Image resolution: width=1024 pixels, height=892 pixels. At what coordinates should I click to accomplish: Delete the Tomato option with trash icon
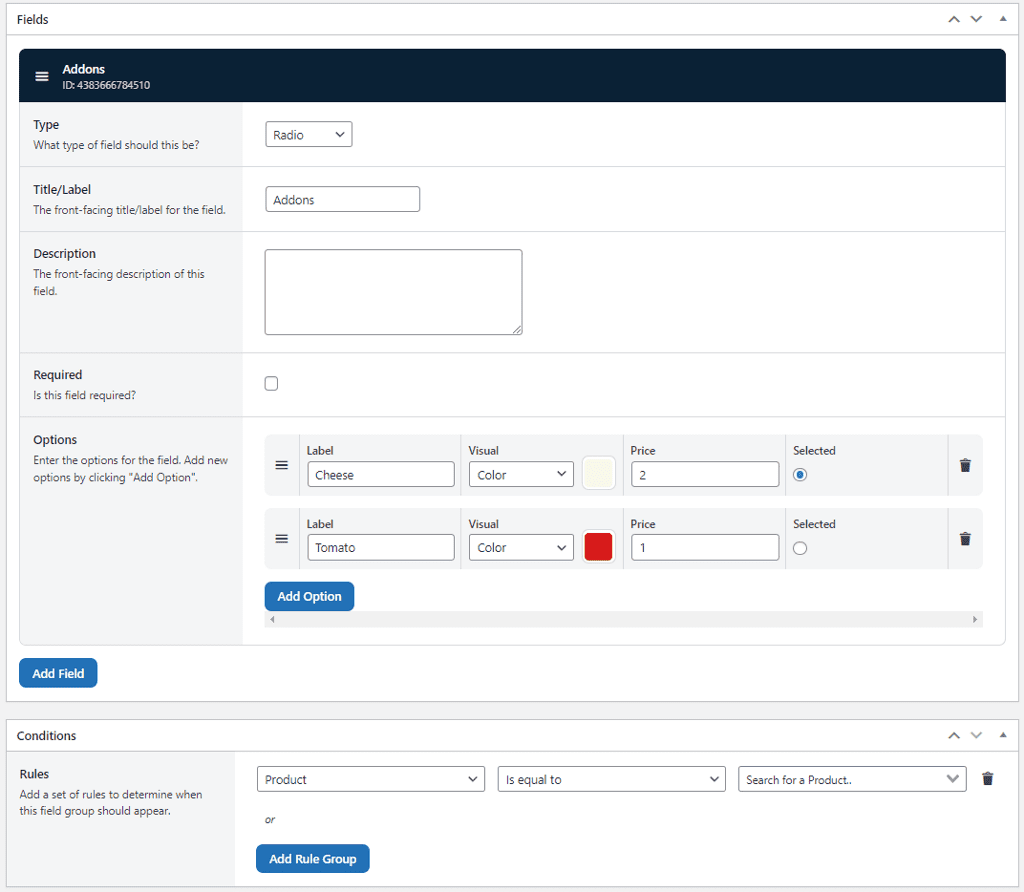965,539
